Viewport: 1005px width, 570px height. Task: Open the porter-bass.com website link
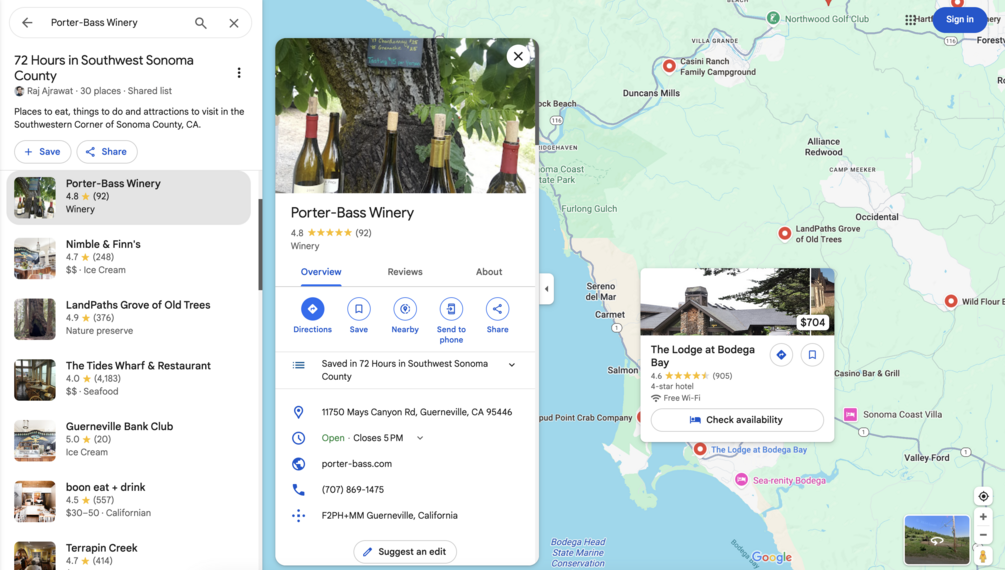pos(356,464)
